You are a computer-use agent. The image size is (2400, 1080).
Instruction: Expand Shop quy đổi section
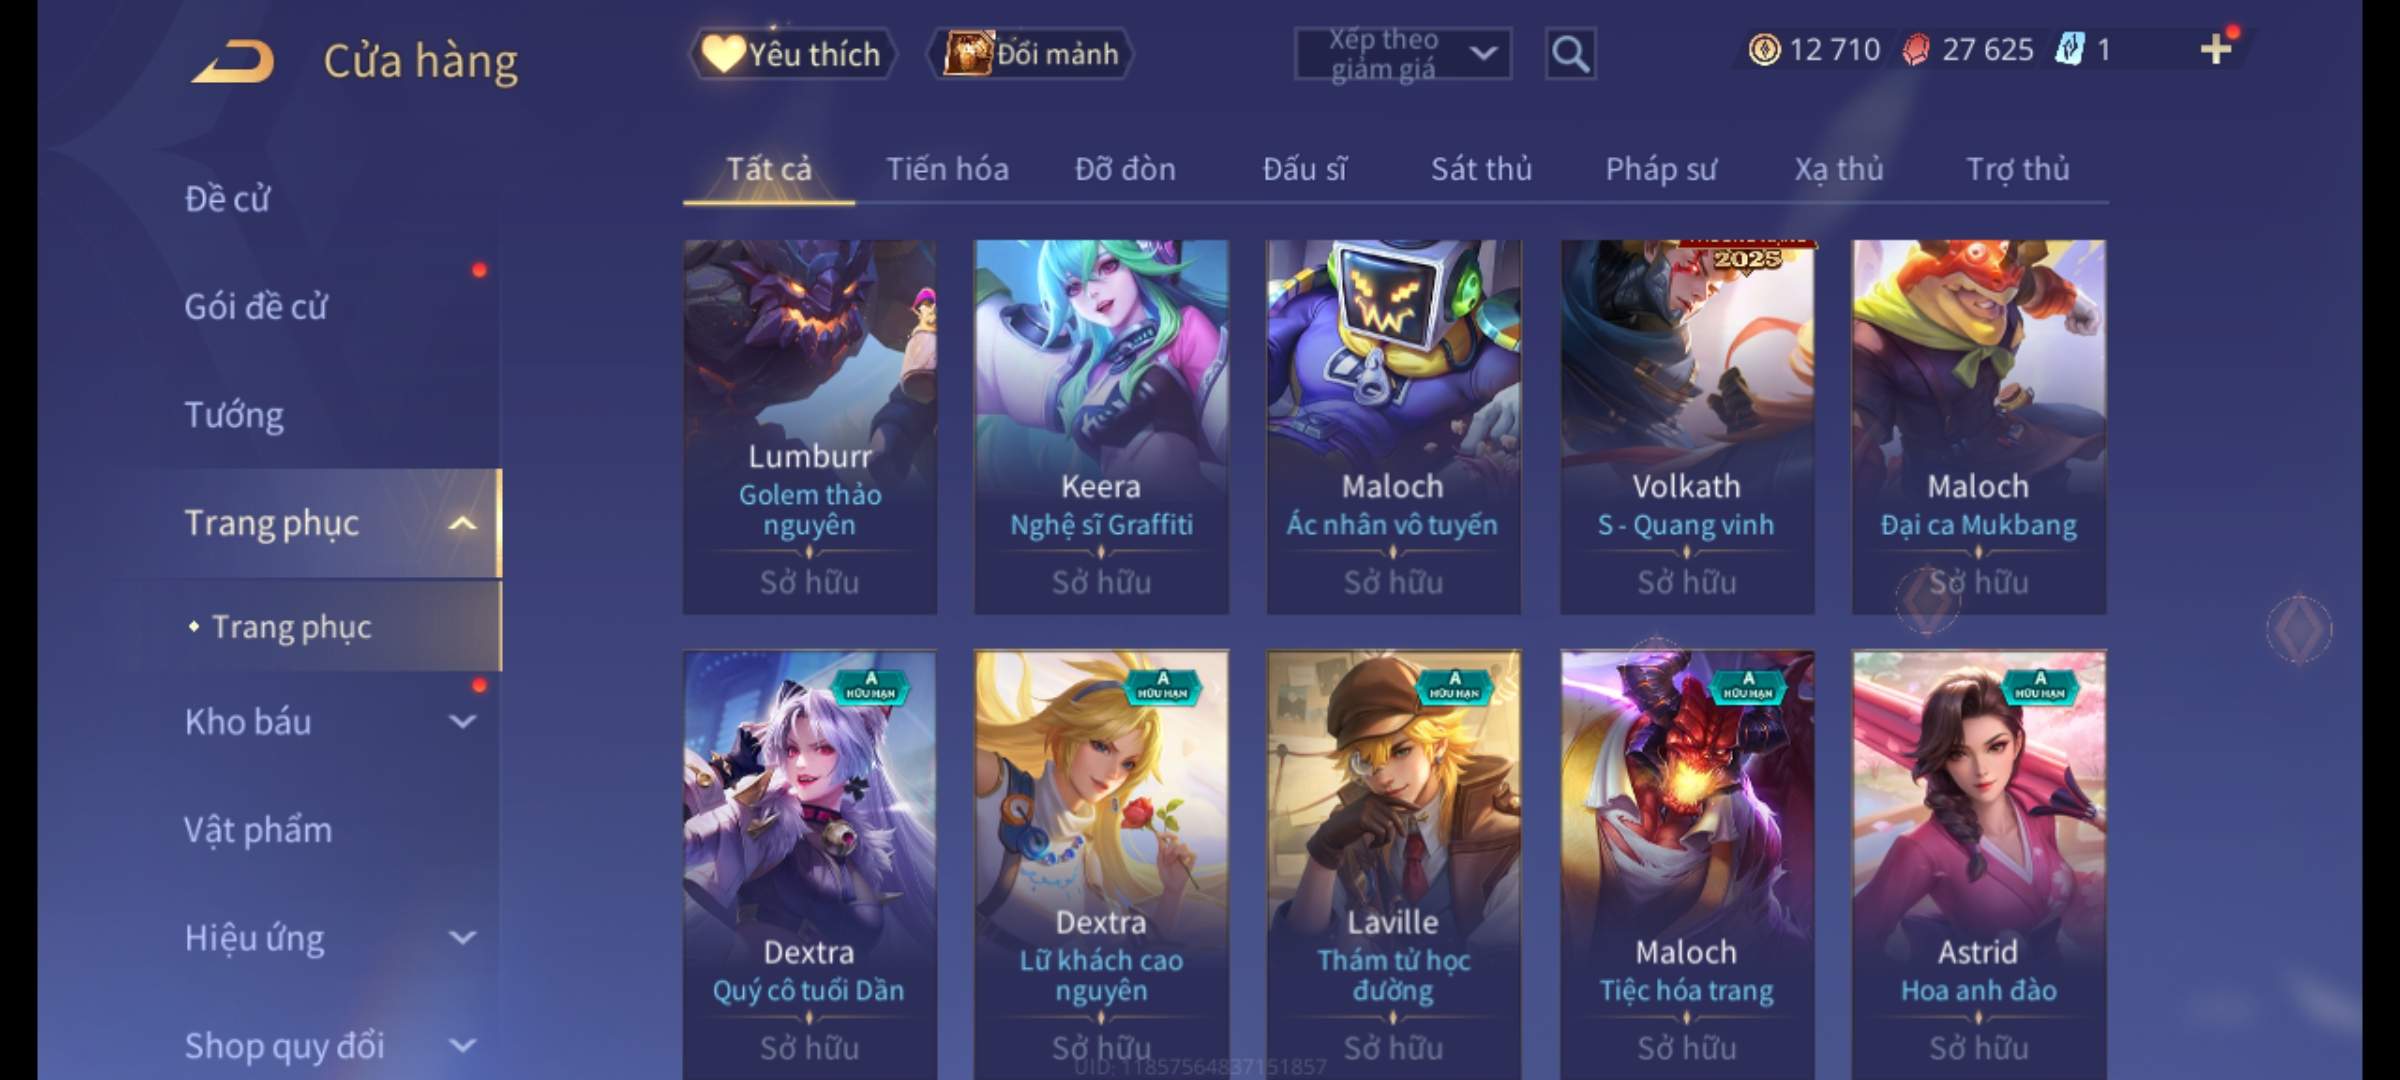click(x=462, y=1046)
